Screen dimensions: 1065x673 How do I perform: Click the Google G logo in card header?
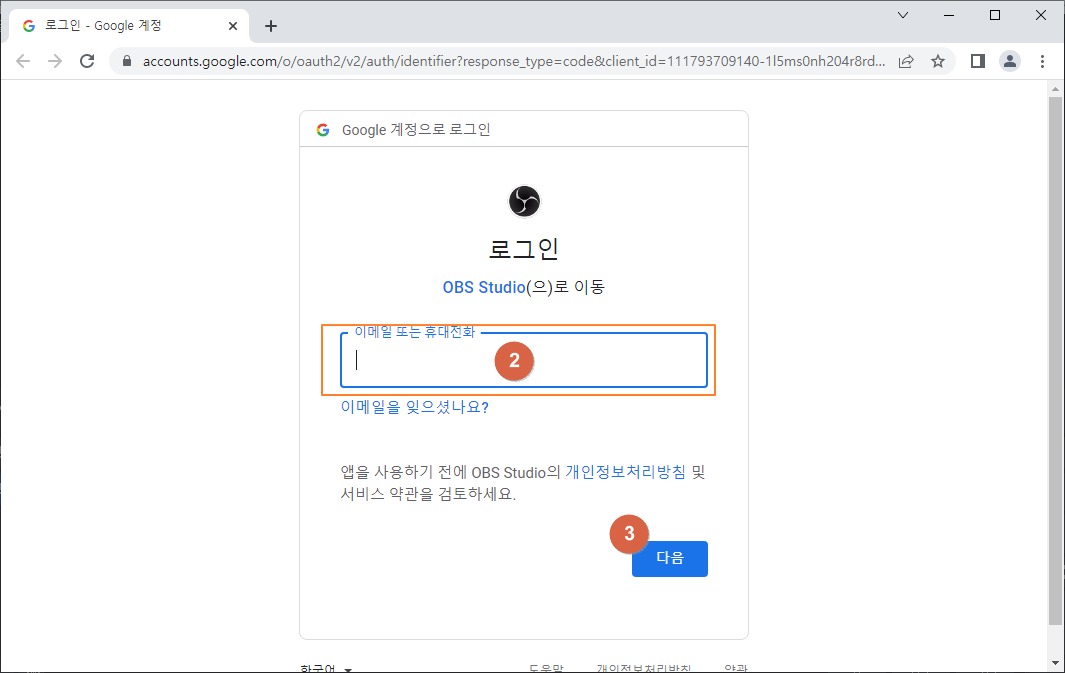[x=323, y=130]
